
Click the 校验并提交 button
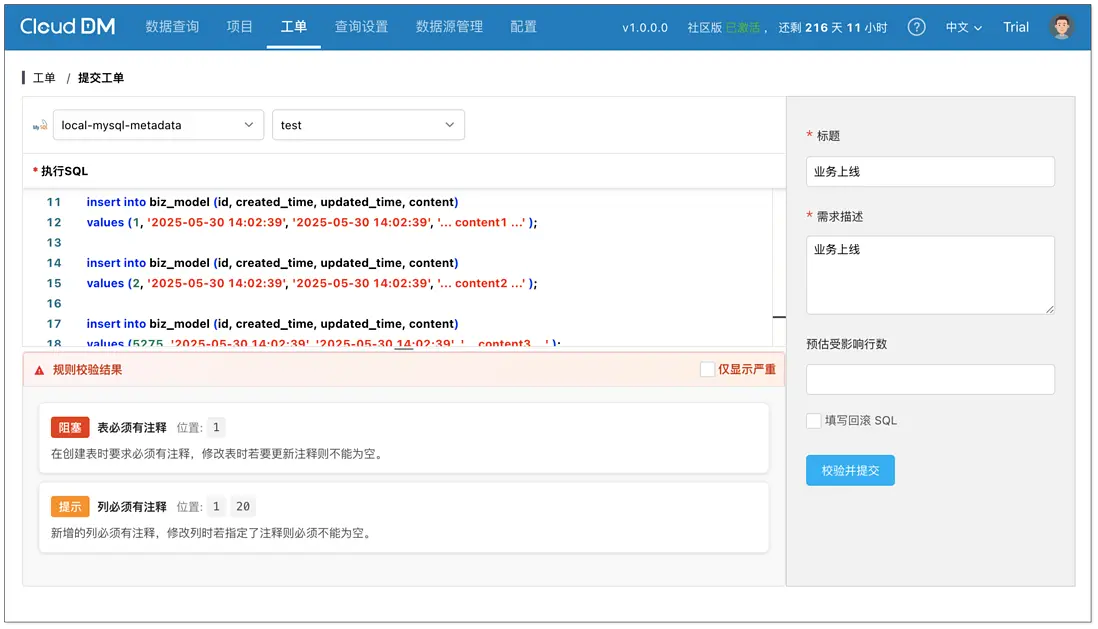[x=850, y=470]
